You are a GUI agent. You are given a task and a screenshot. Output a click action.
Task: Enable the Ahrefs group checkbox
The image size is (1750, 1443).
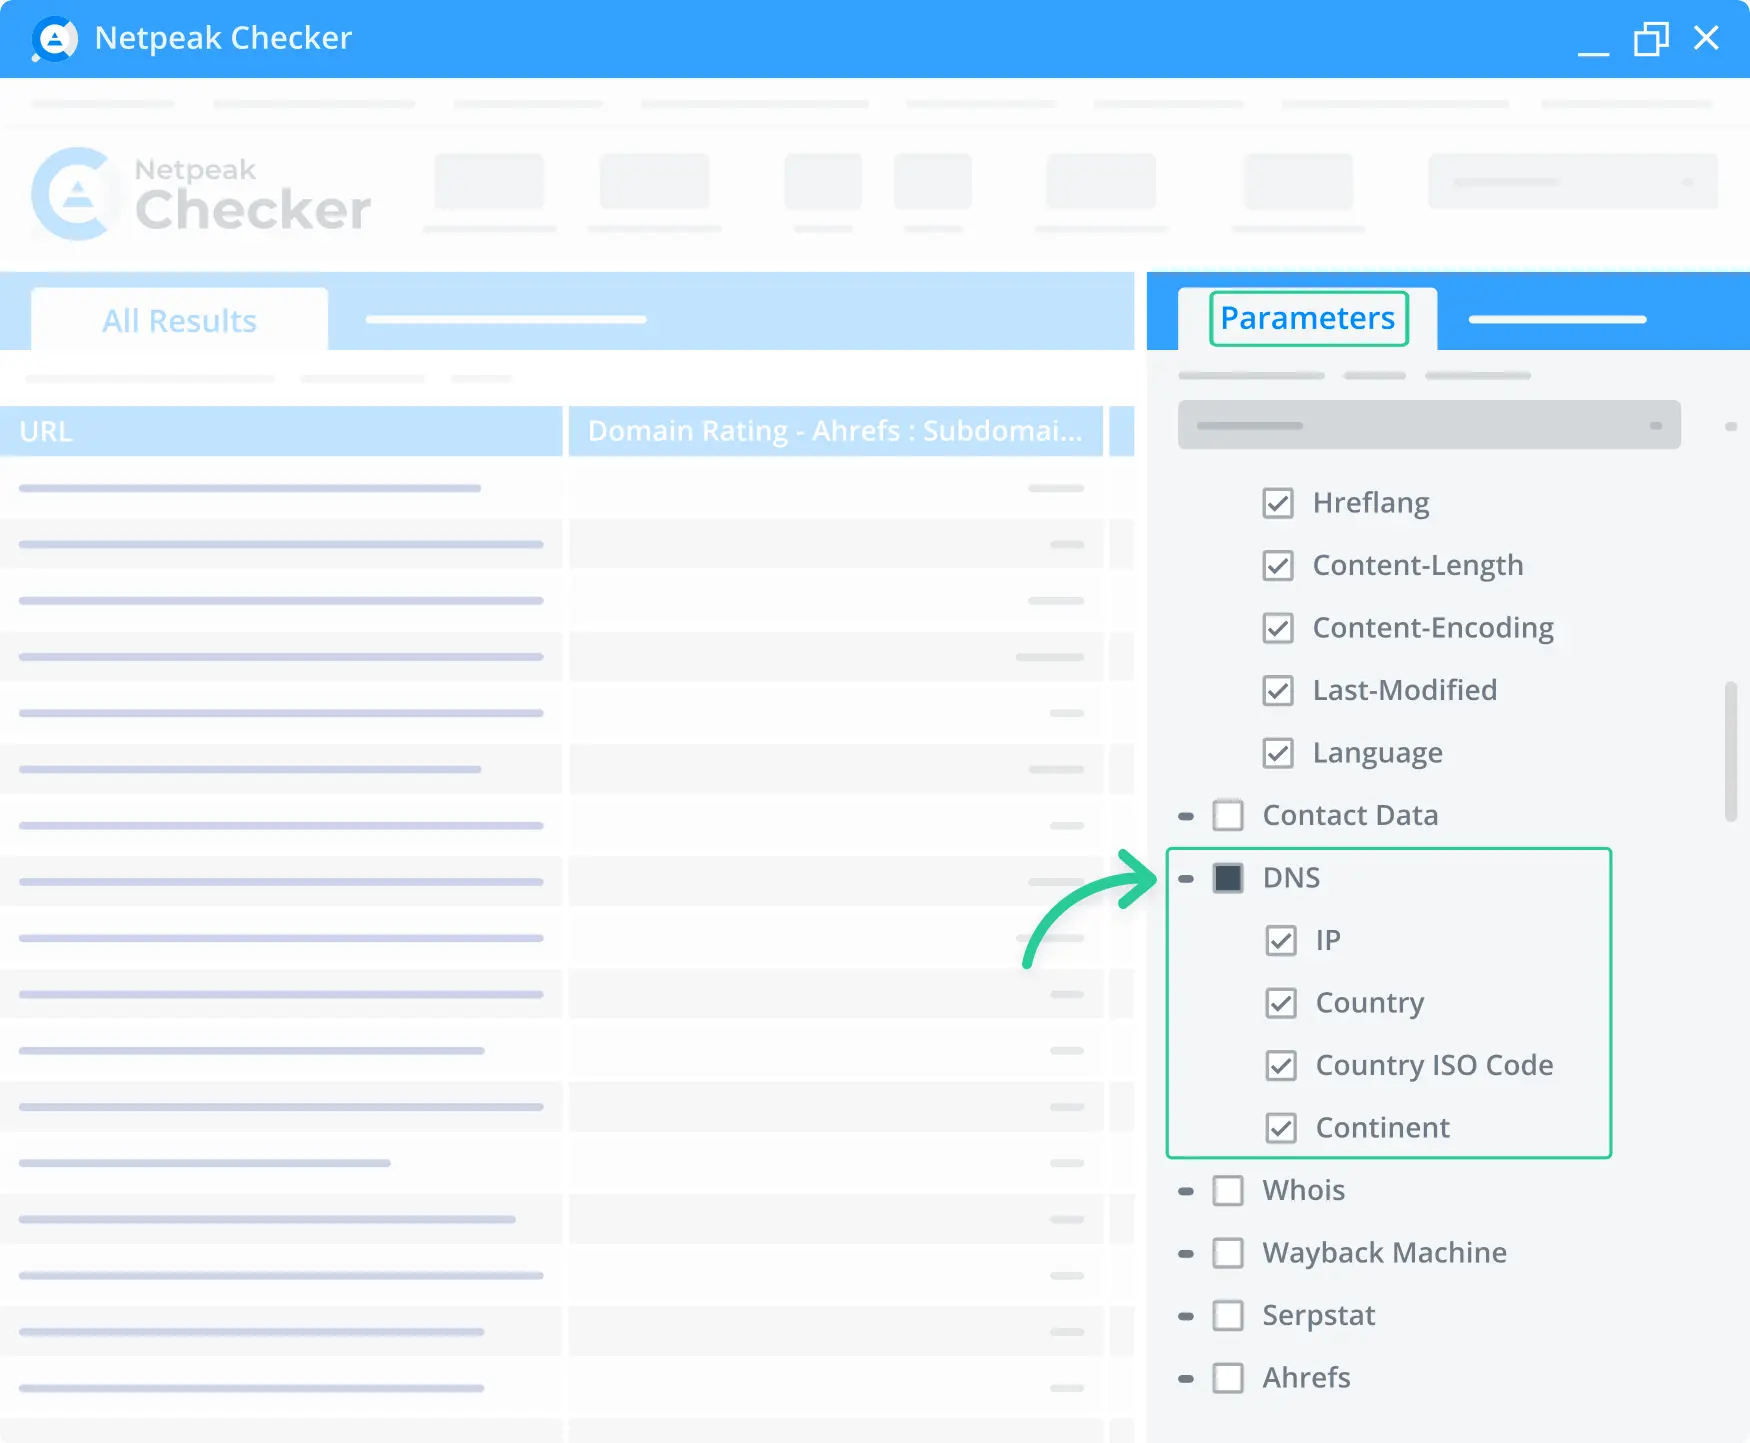coord(1228,1378)
